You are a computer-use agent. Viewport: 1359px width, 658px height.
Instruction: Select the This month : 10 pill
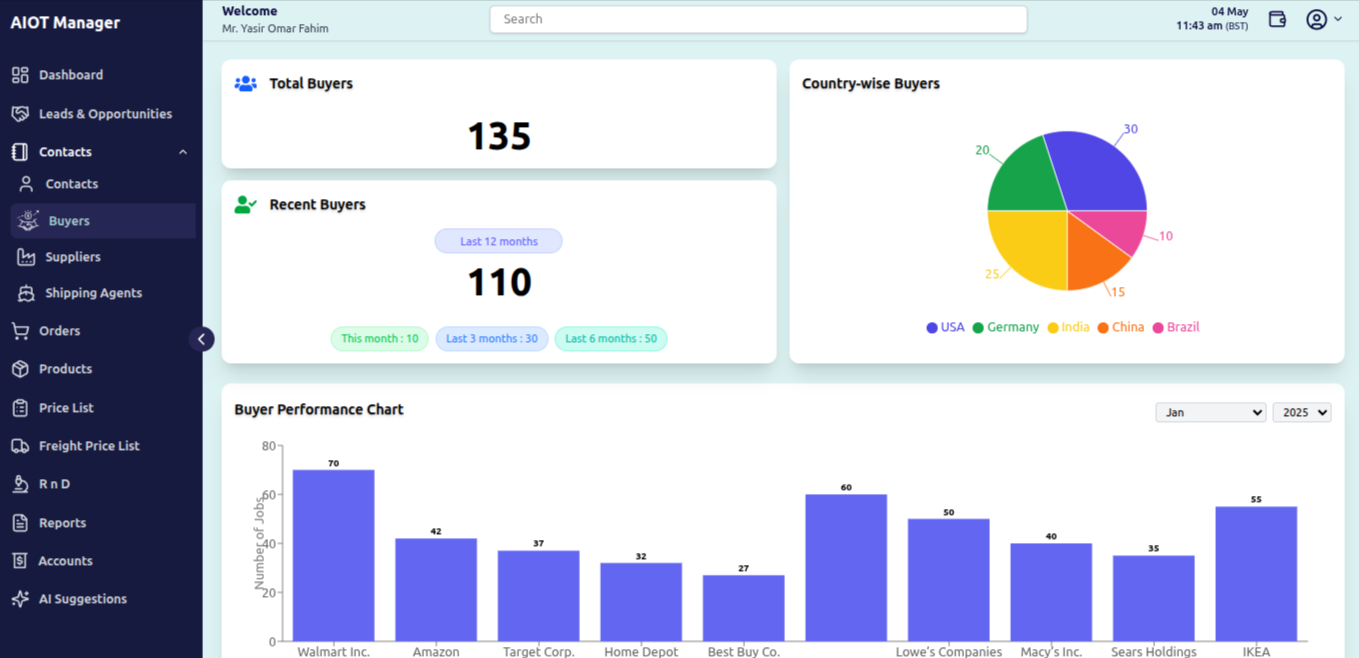[379, 339]
